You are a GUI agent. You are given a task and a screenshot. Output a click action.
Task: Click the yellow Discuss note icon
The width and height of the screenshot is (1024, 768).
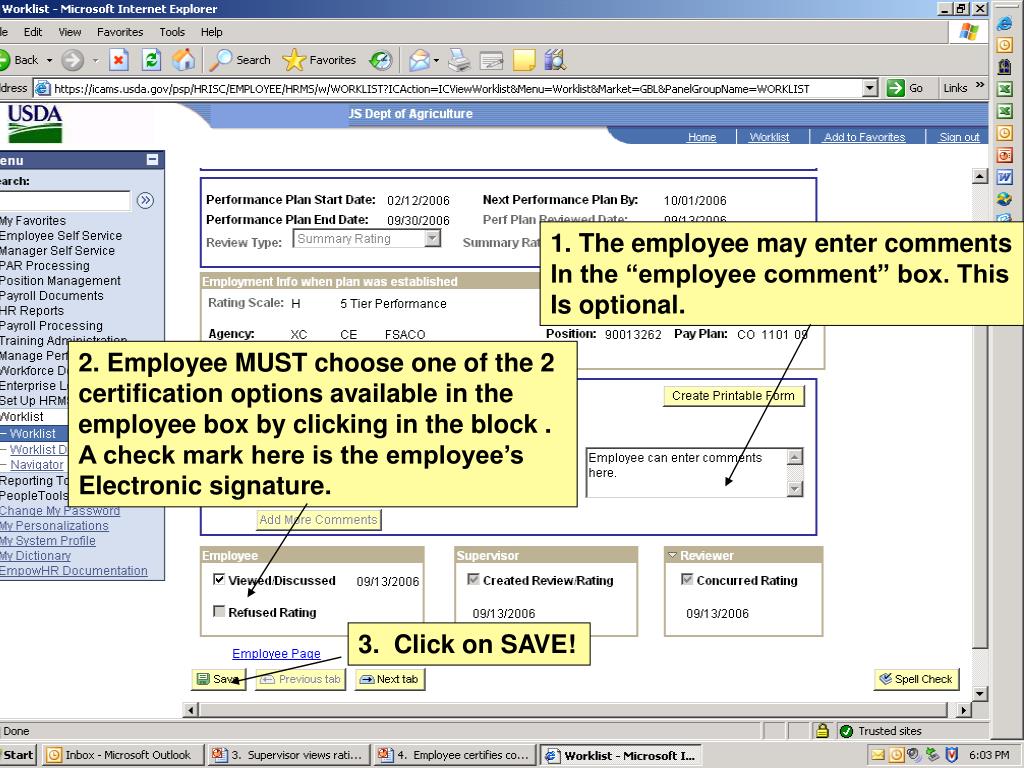pos(524,60)
